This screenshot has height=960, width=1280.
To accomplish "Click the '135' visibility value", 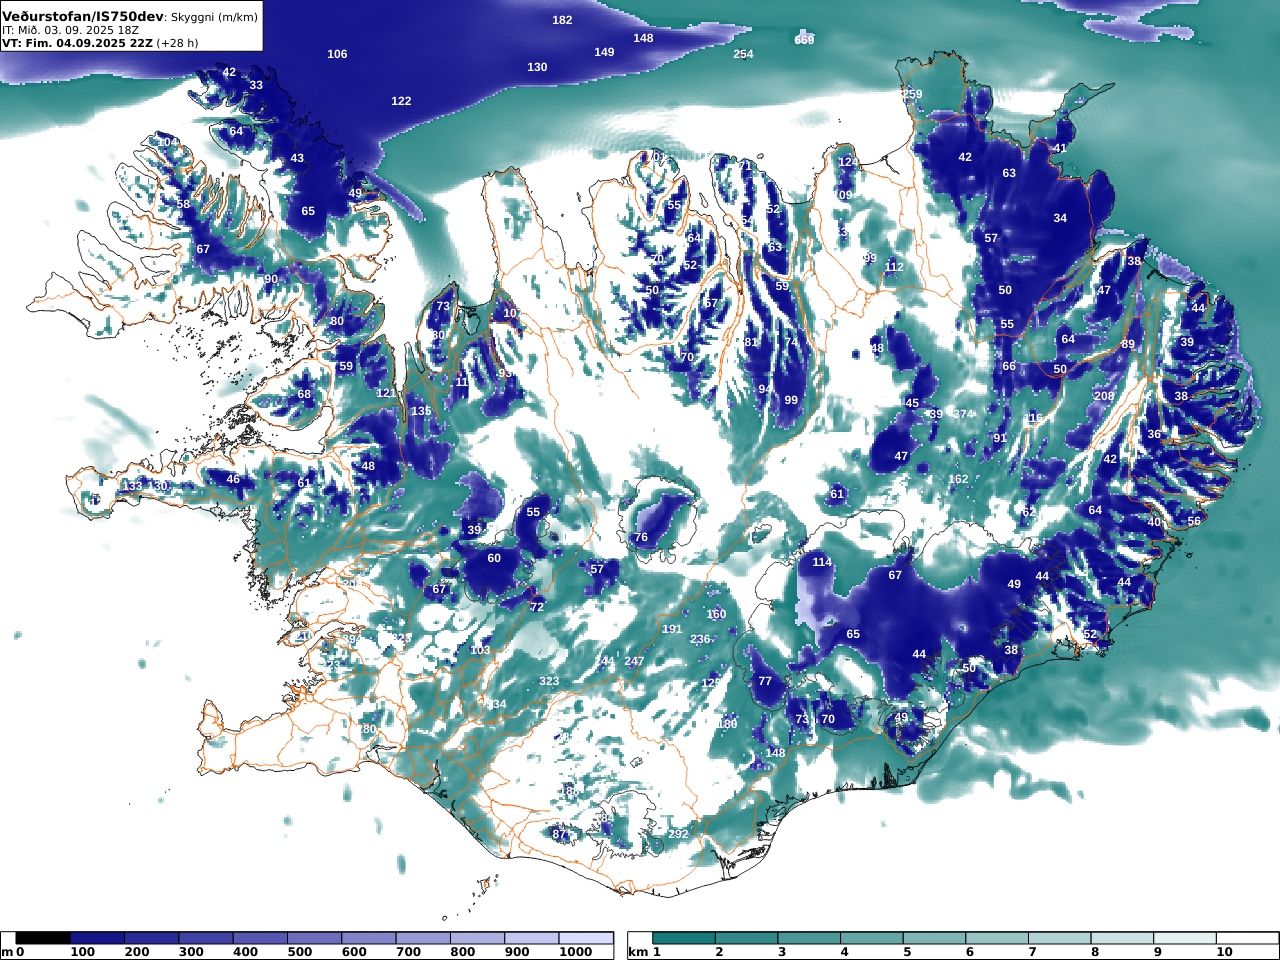I will click(x=421, y=411).
